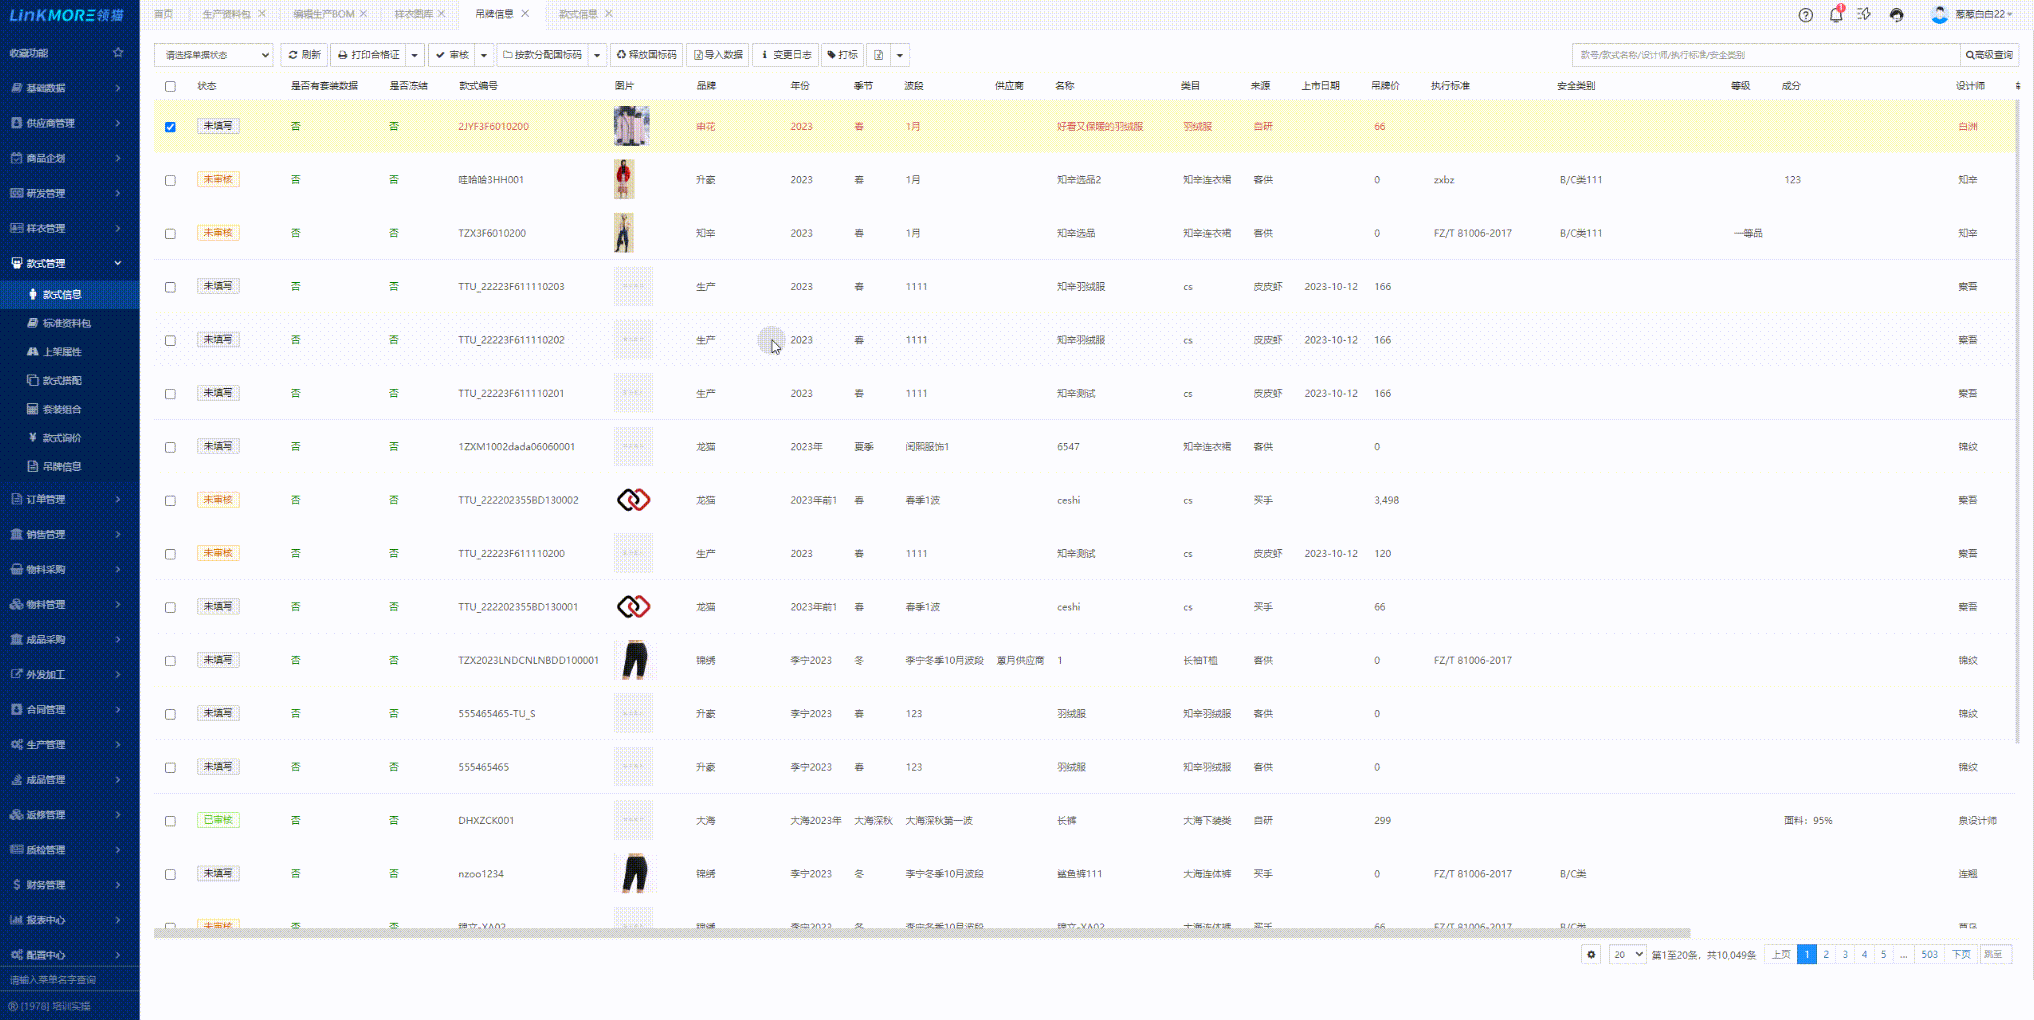Click the favorites star in sidebar
Image resolution: width=2034 pixels, height=1020 pixels.
point(118,53)
